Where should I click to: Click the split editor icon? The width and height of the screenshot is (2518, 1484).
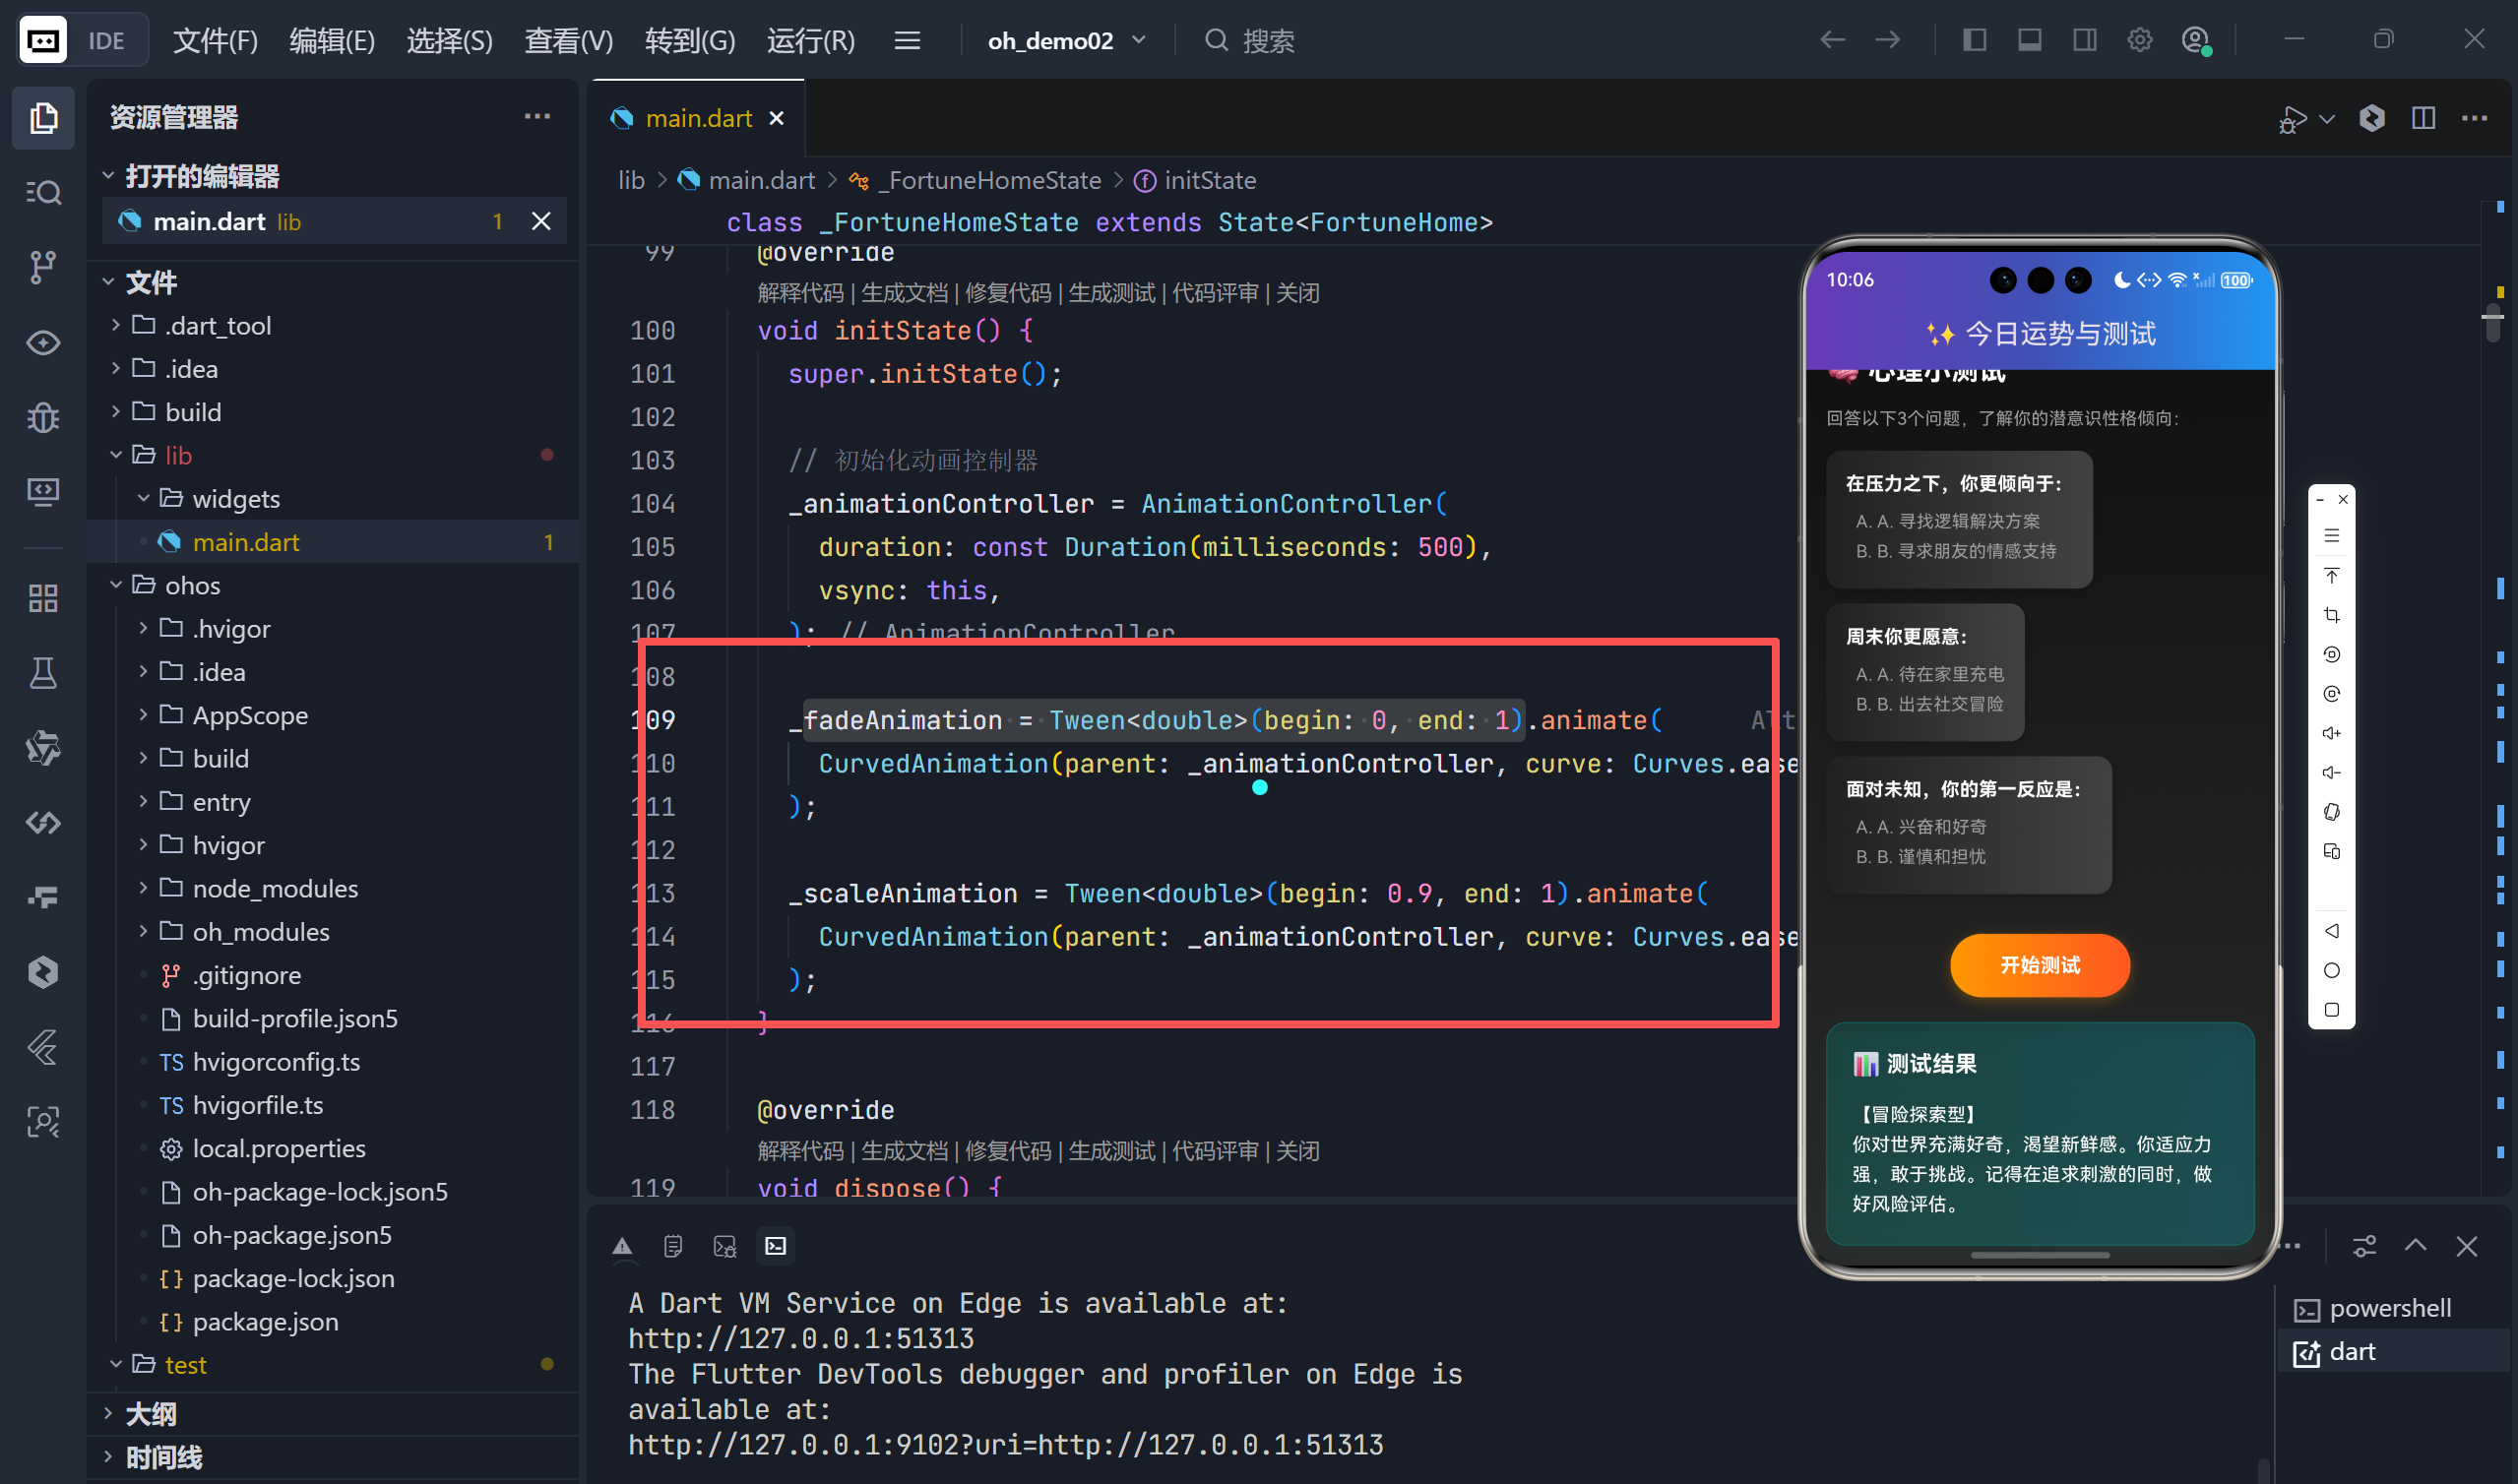tap(2423, 118)
